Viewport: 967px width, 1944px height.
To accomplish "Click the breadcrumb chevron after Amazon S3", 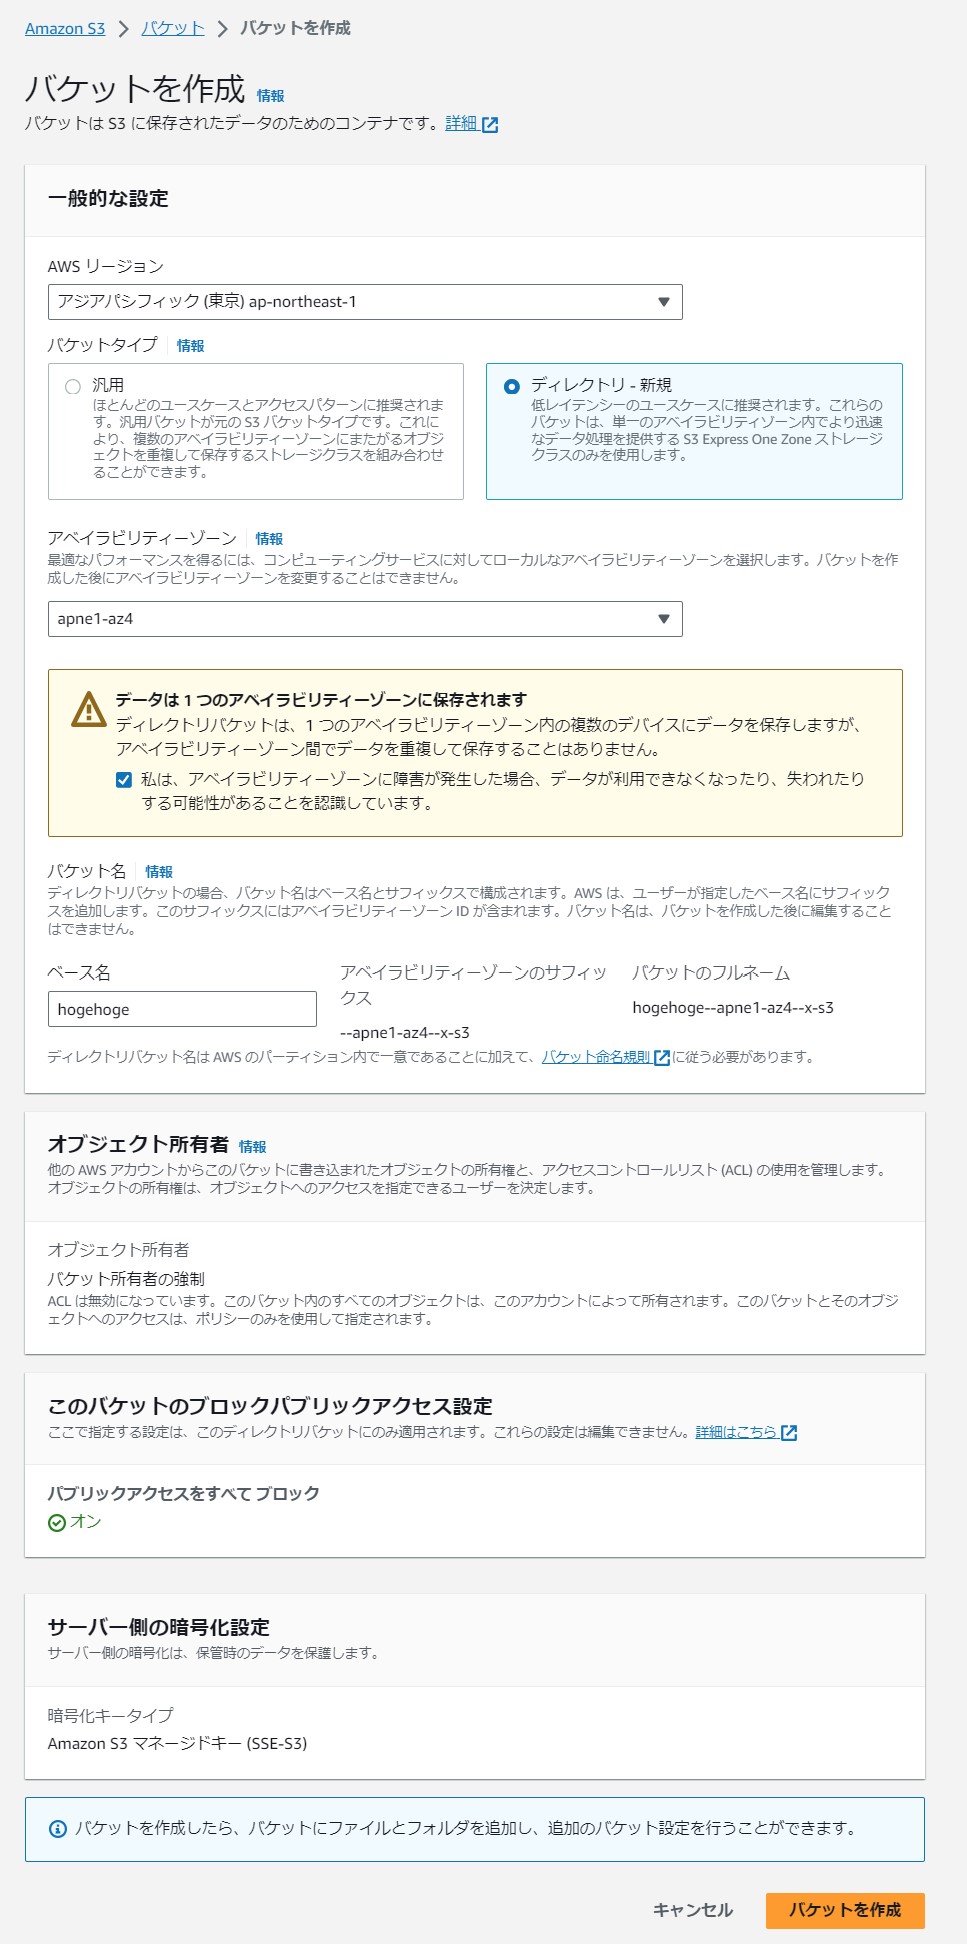I will pyautogui.click(x=124, y=29).
